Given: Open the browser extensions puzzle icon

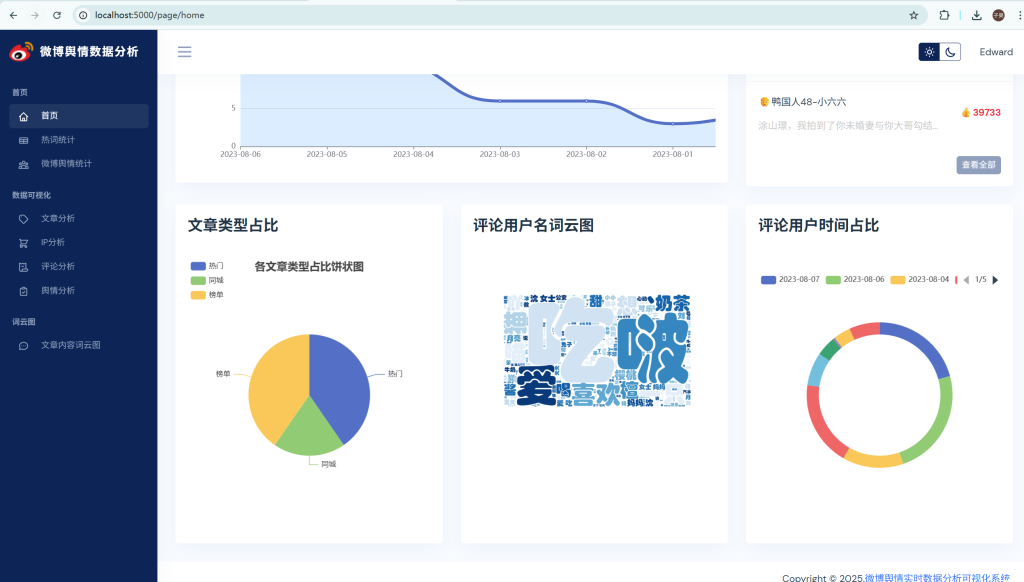Looking at the screenshot, I should coord(944,15).
